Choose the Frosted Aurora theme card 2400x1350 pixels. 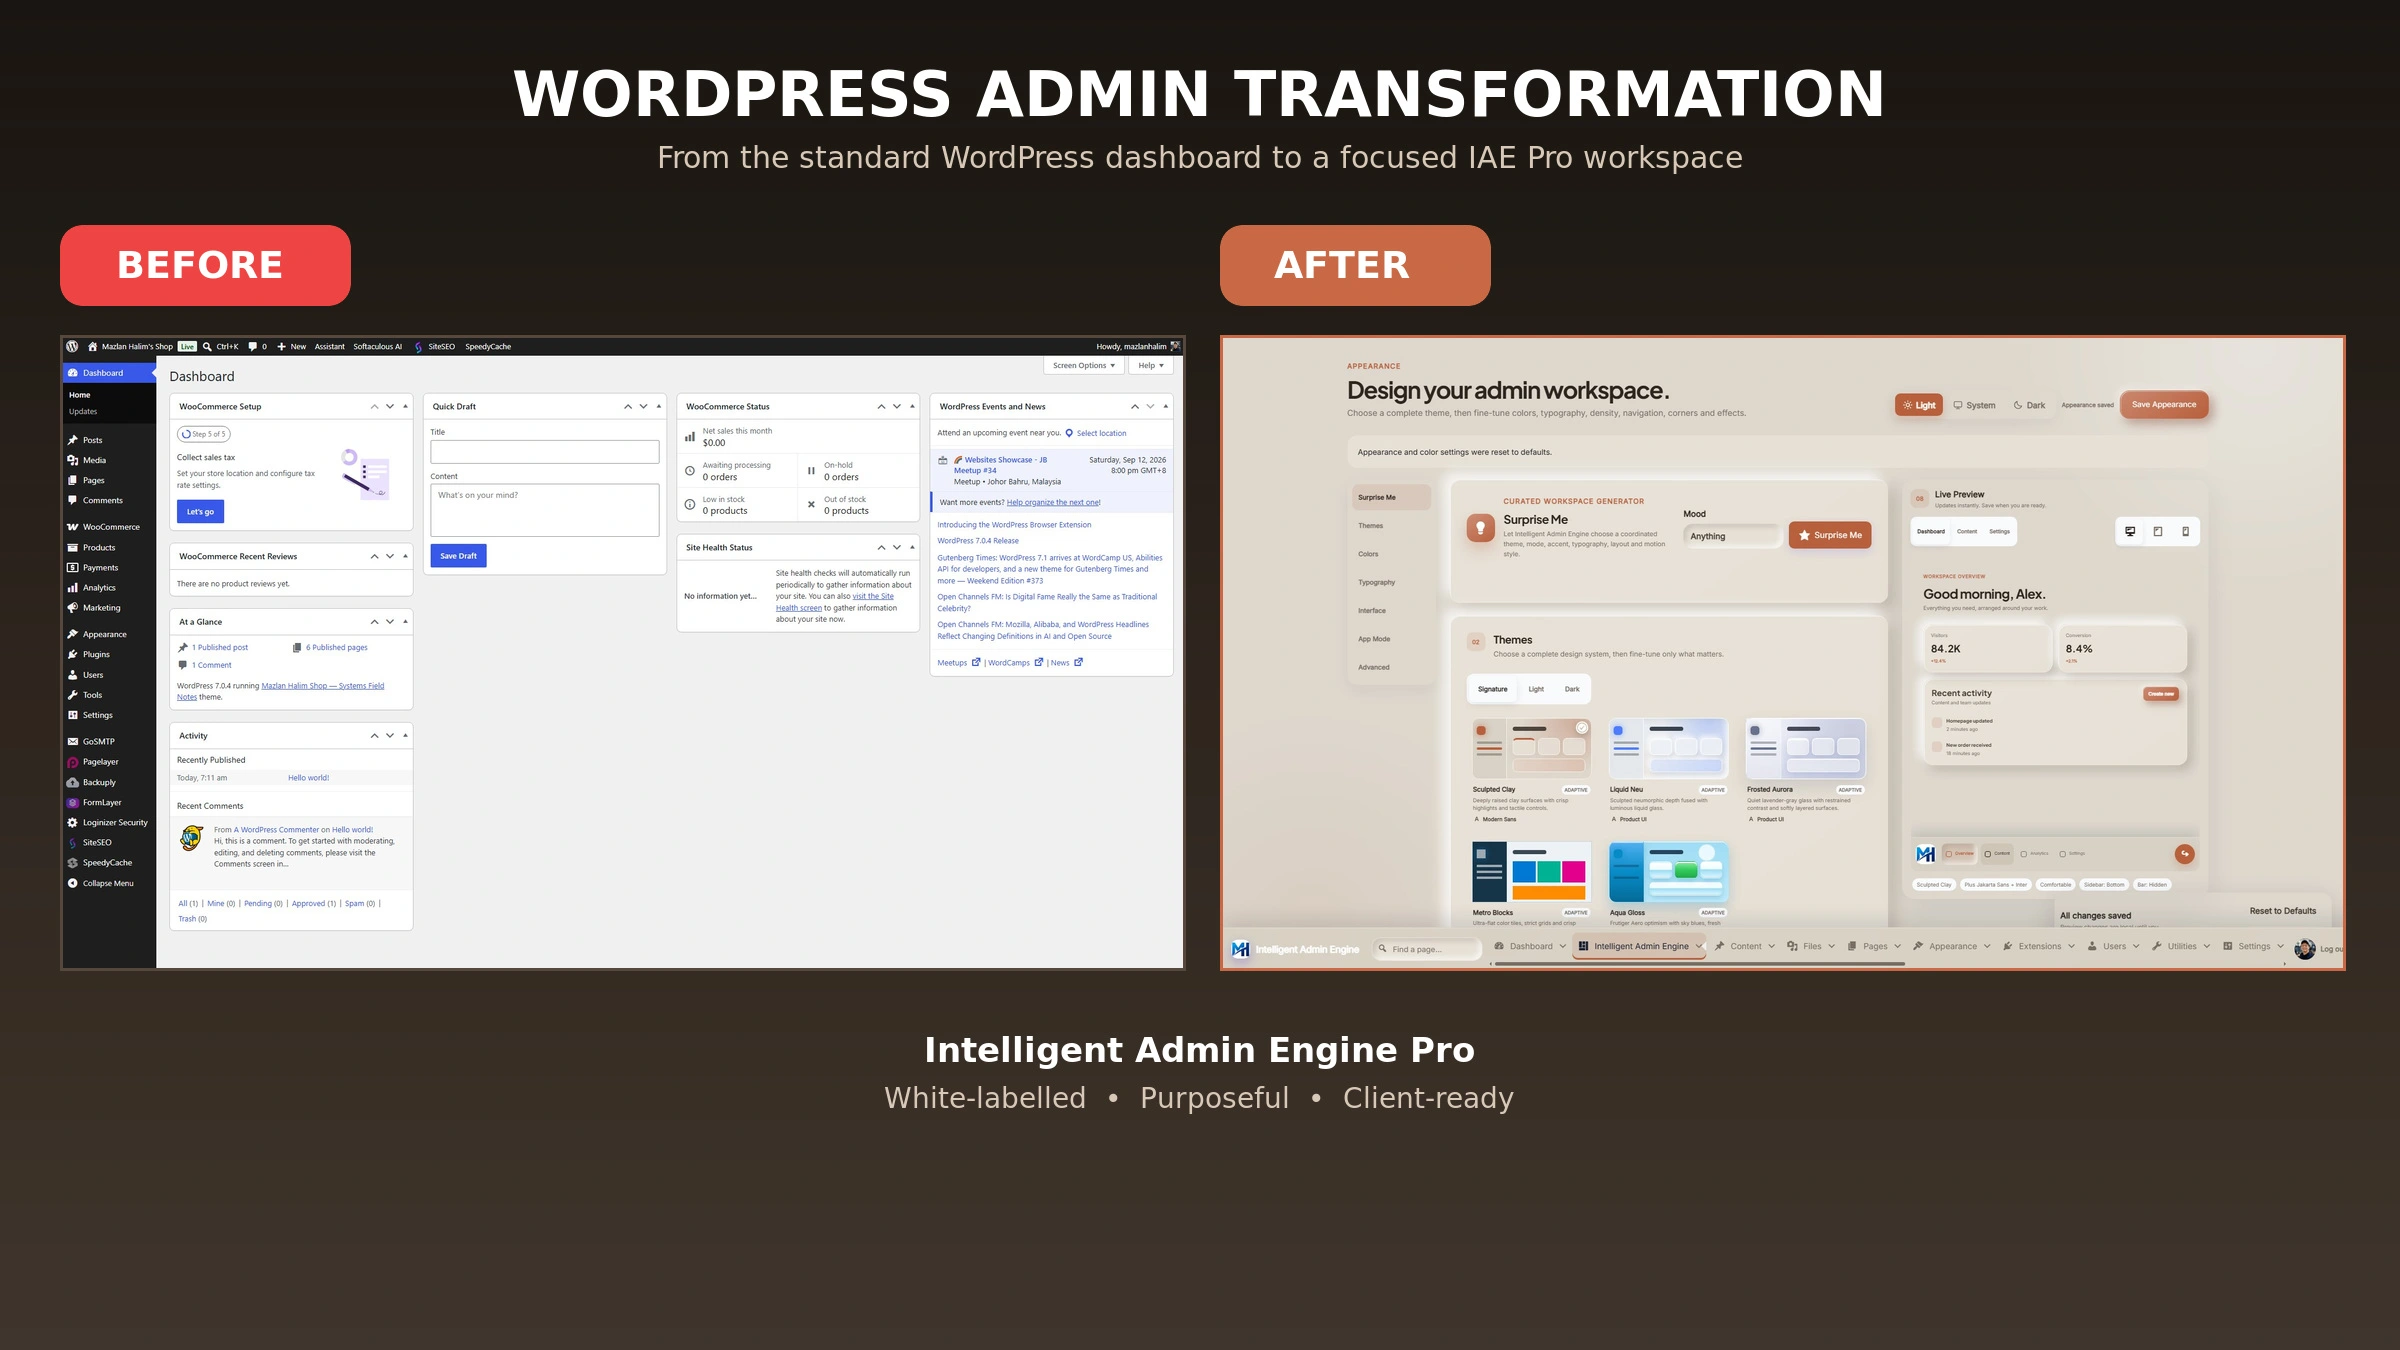pyautogui.click(x=1805, y=770)
